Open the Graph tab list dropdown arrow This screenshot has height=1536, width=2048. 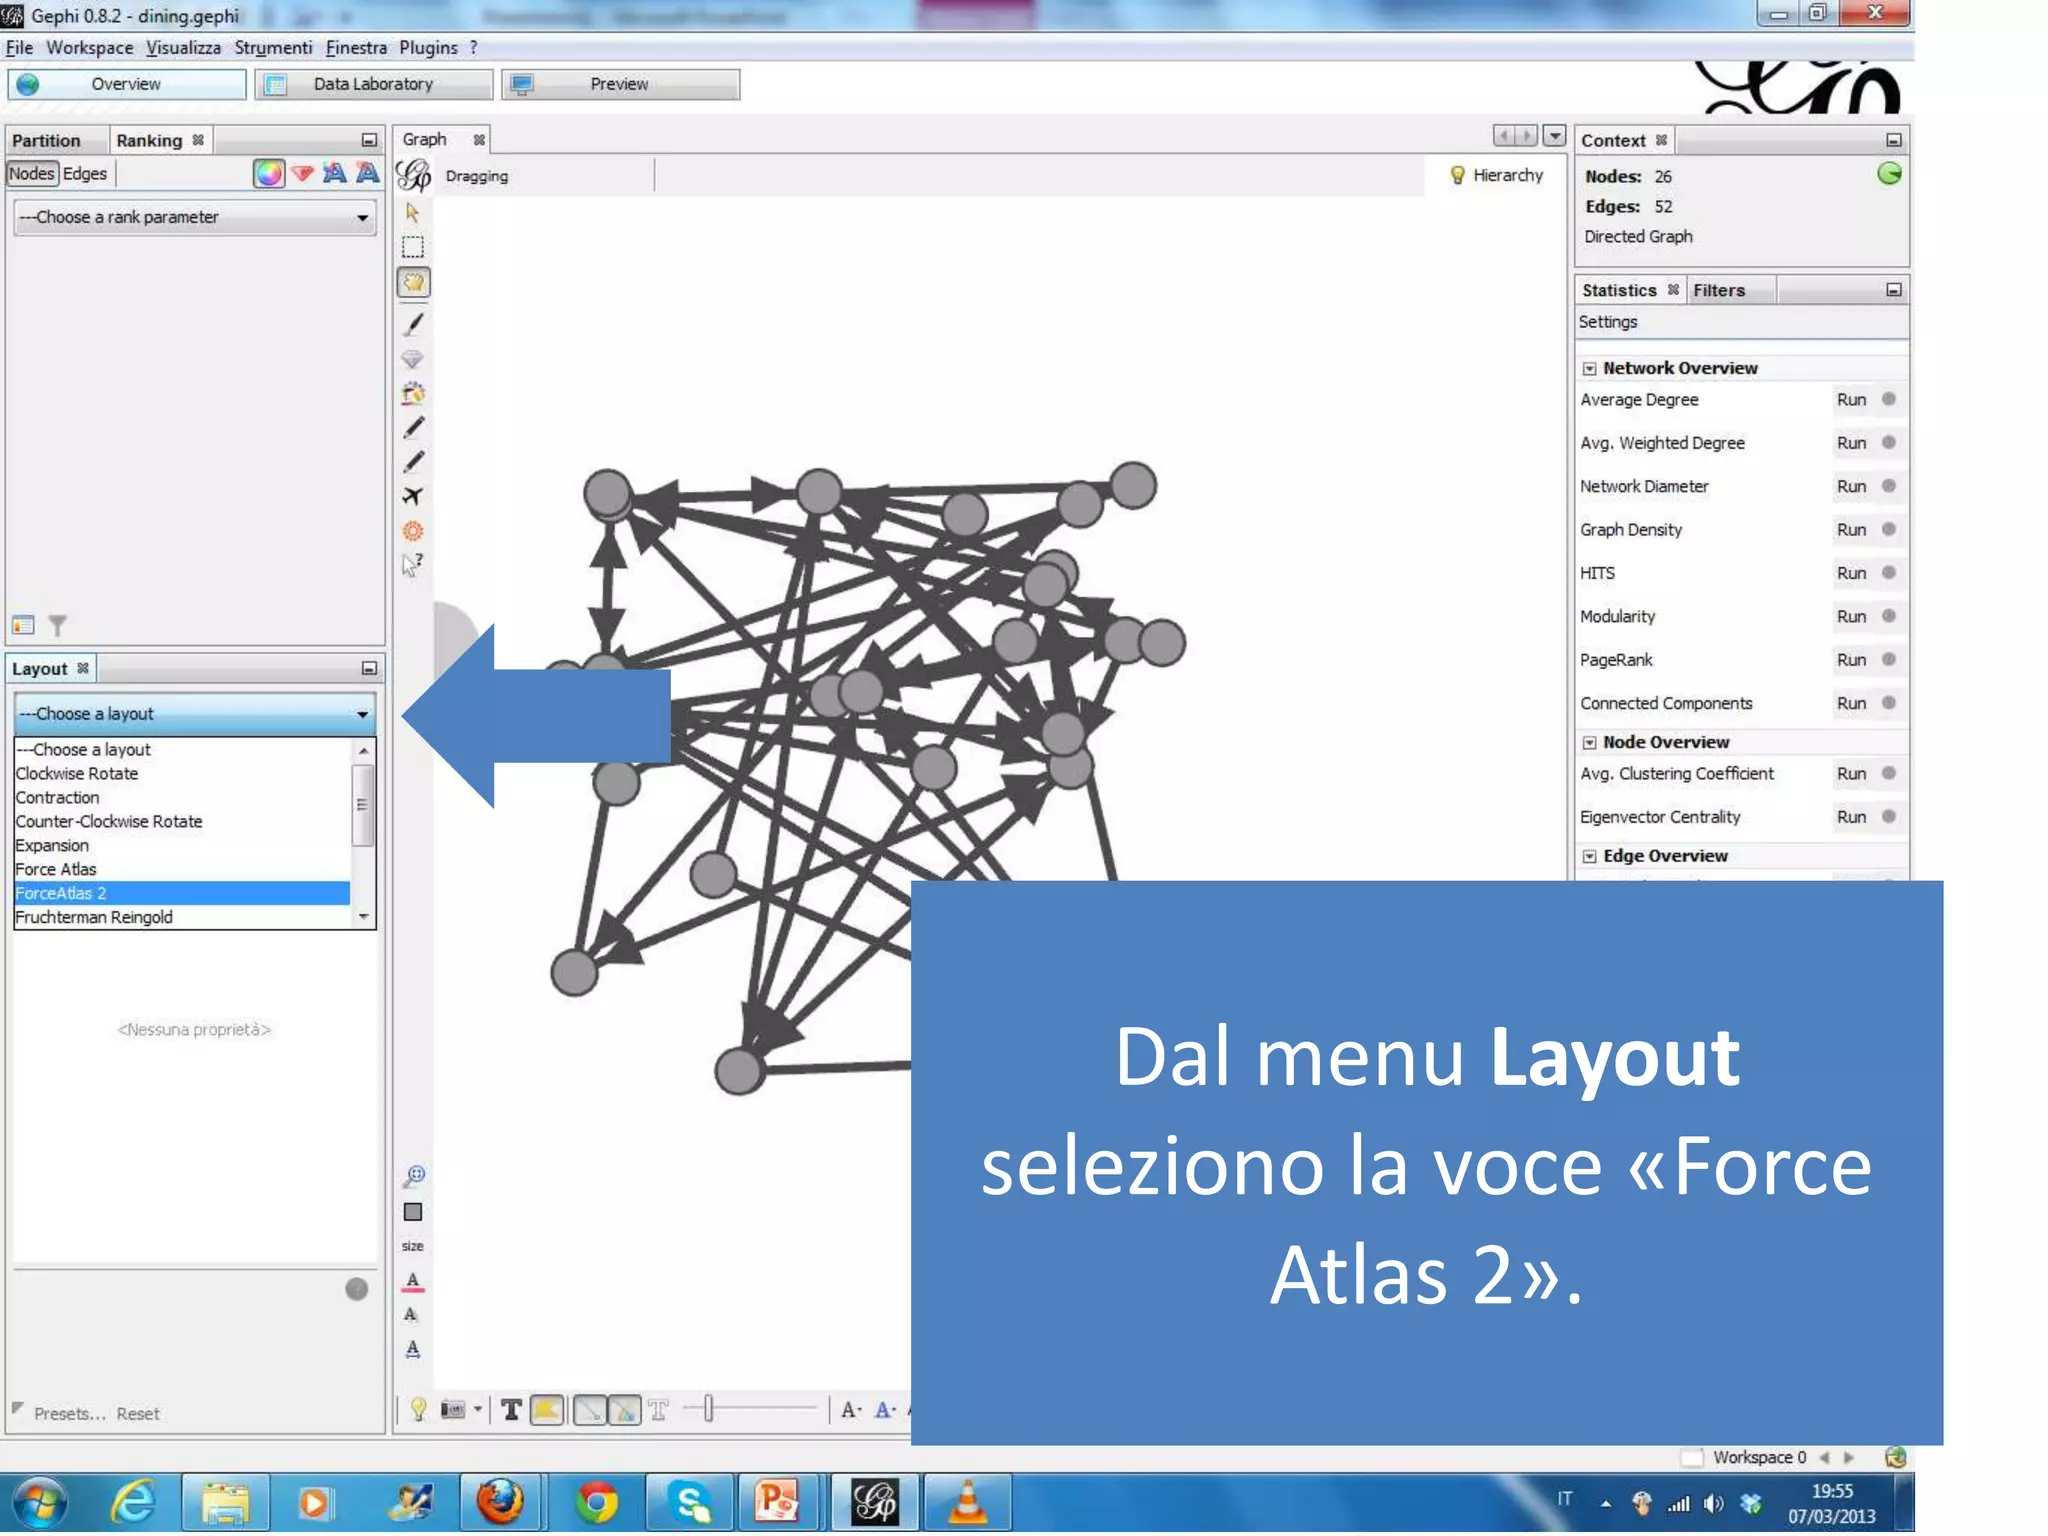[x=1554, y=136]
